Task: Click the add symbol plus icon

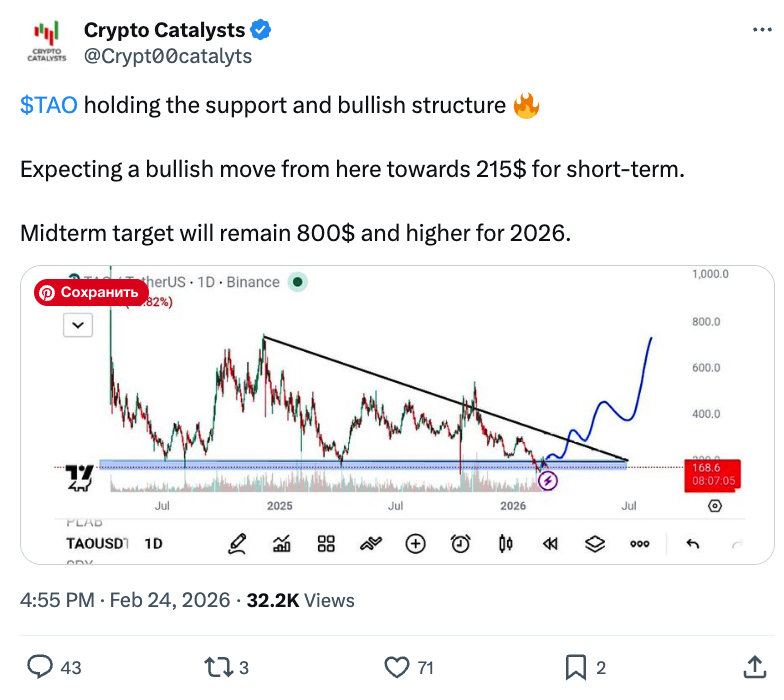Action: pyautogui.click(x=415, y=544)
